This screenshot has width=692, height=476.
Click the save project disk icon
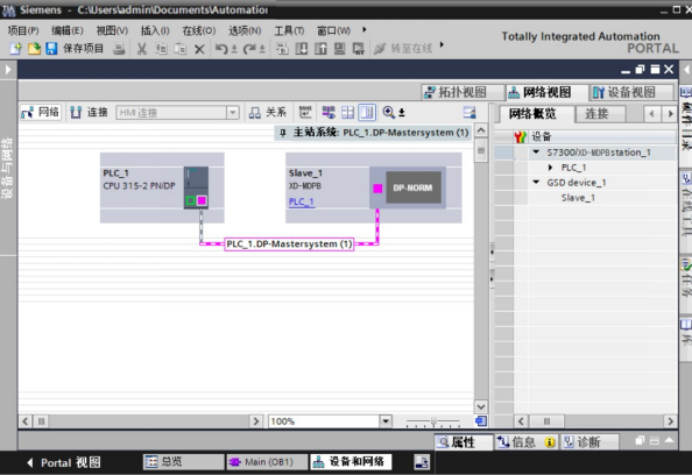(x=52, y=48)
